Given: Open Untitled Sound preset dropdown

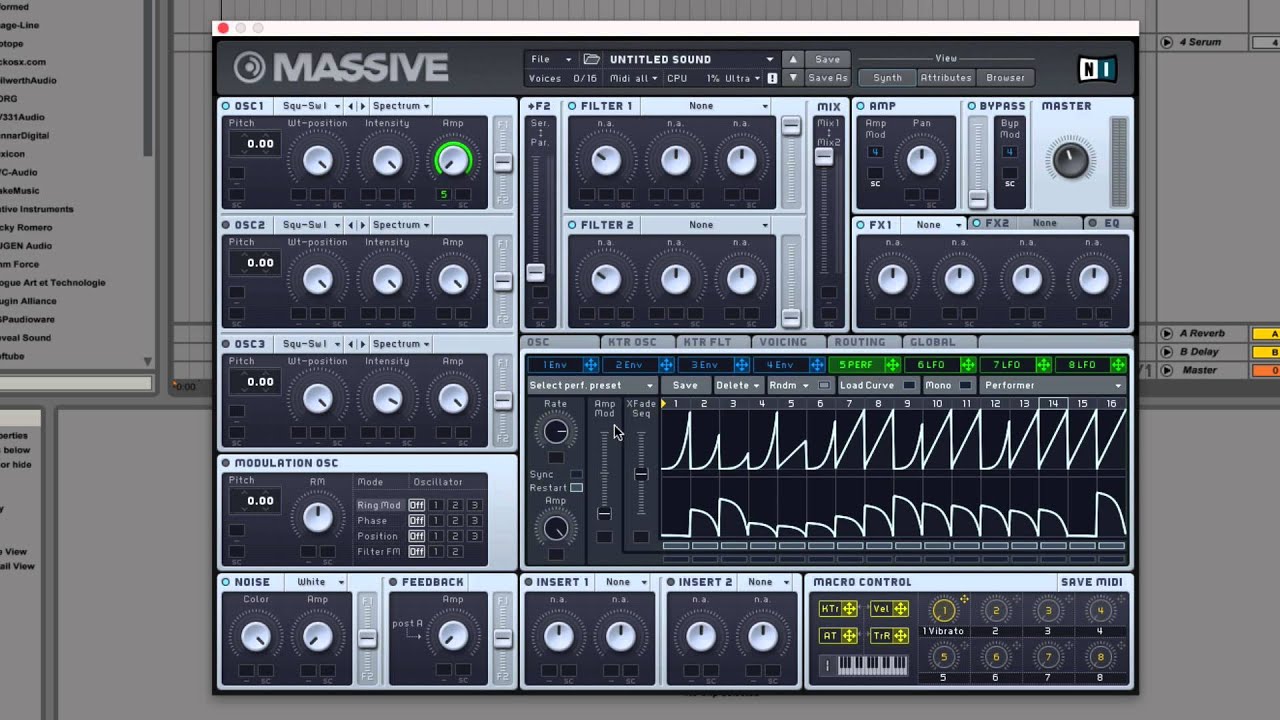Looking at the screenshot, I should point(691,59).
